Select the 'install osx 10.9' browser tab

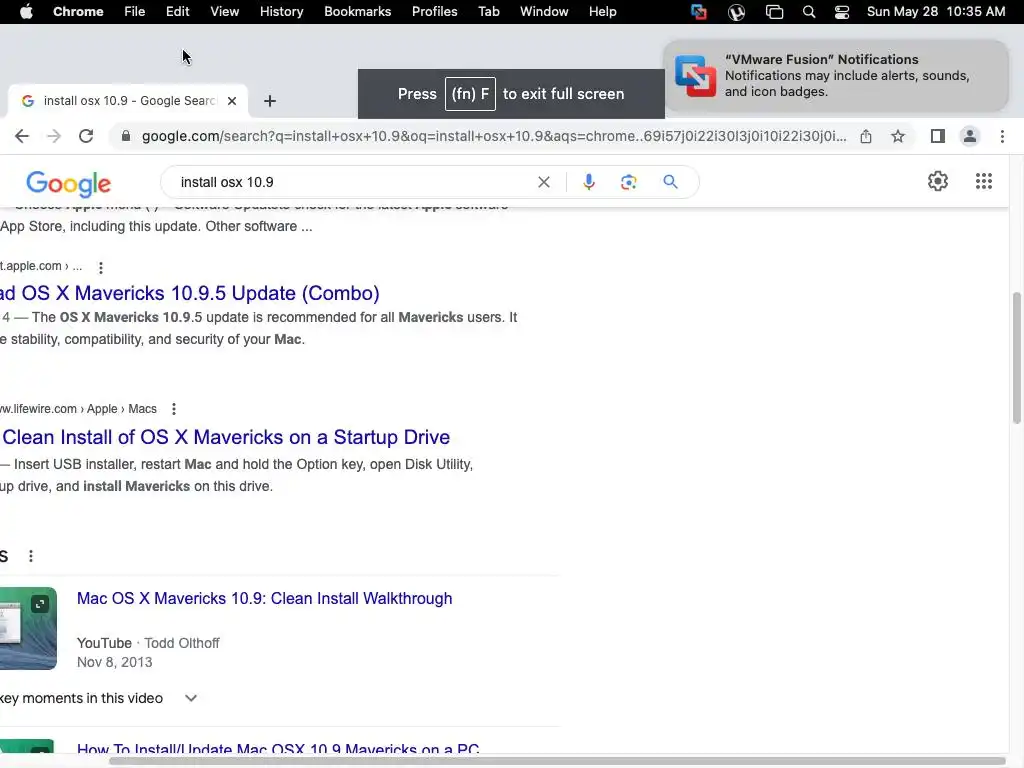click(128, 101)
